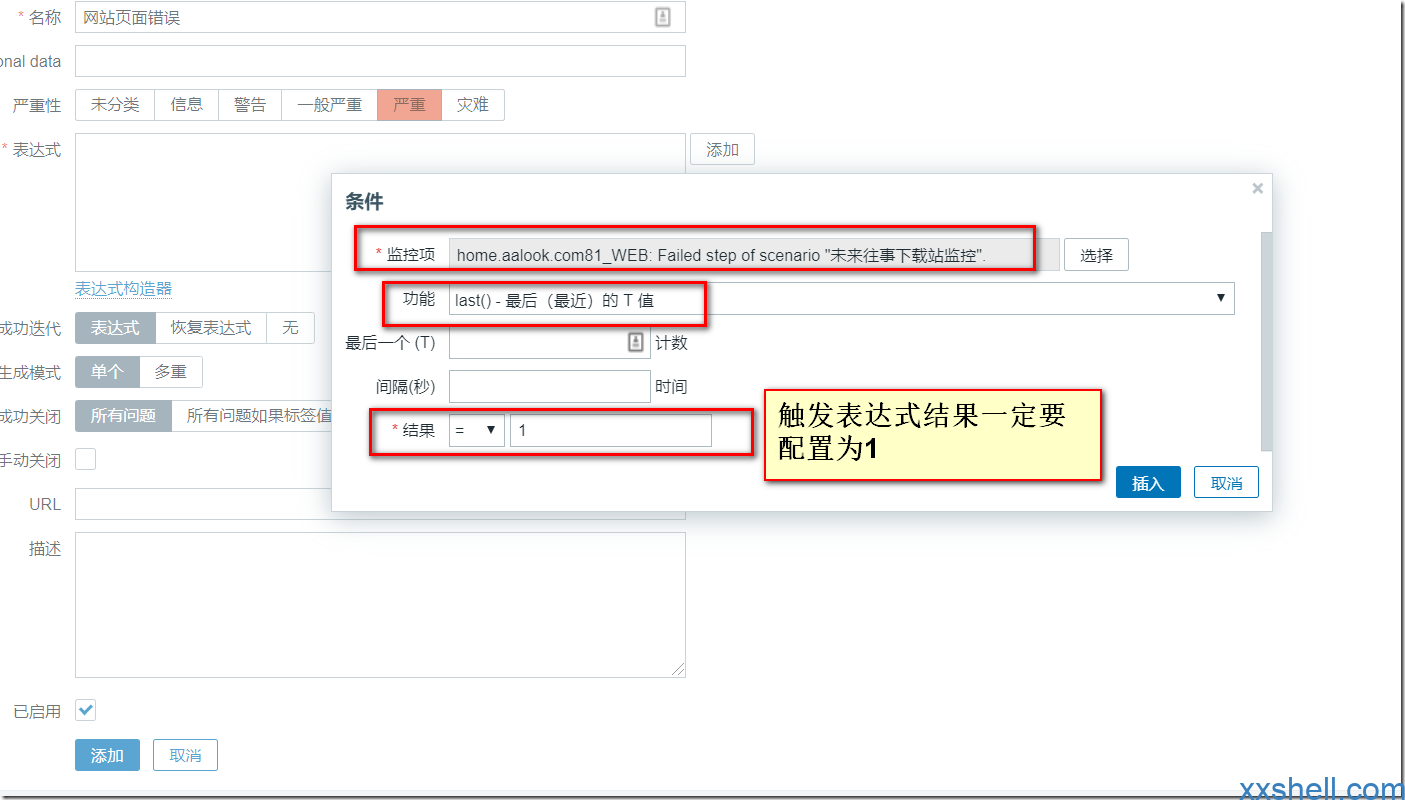Select 灾难 severity level
This screenshot has height=800, width=1405.
pyautogui.click(x=472, y=105)
